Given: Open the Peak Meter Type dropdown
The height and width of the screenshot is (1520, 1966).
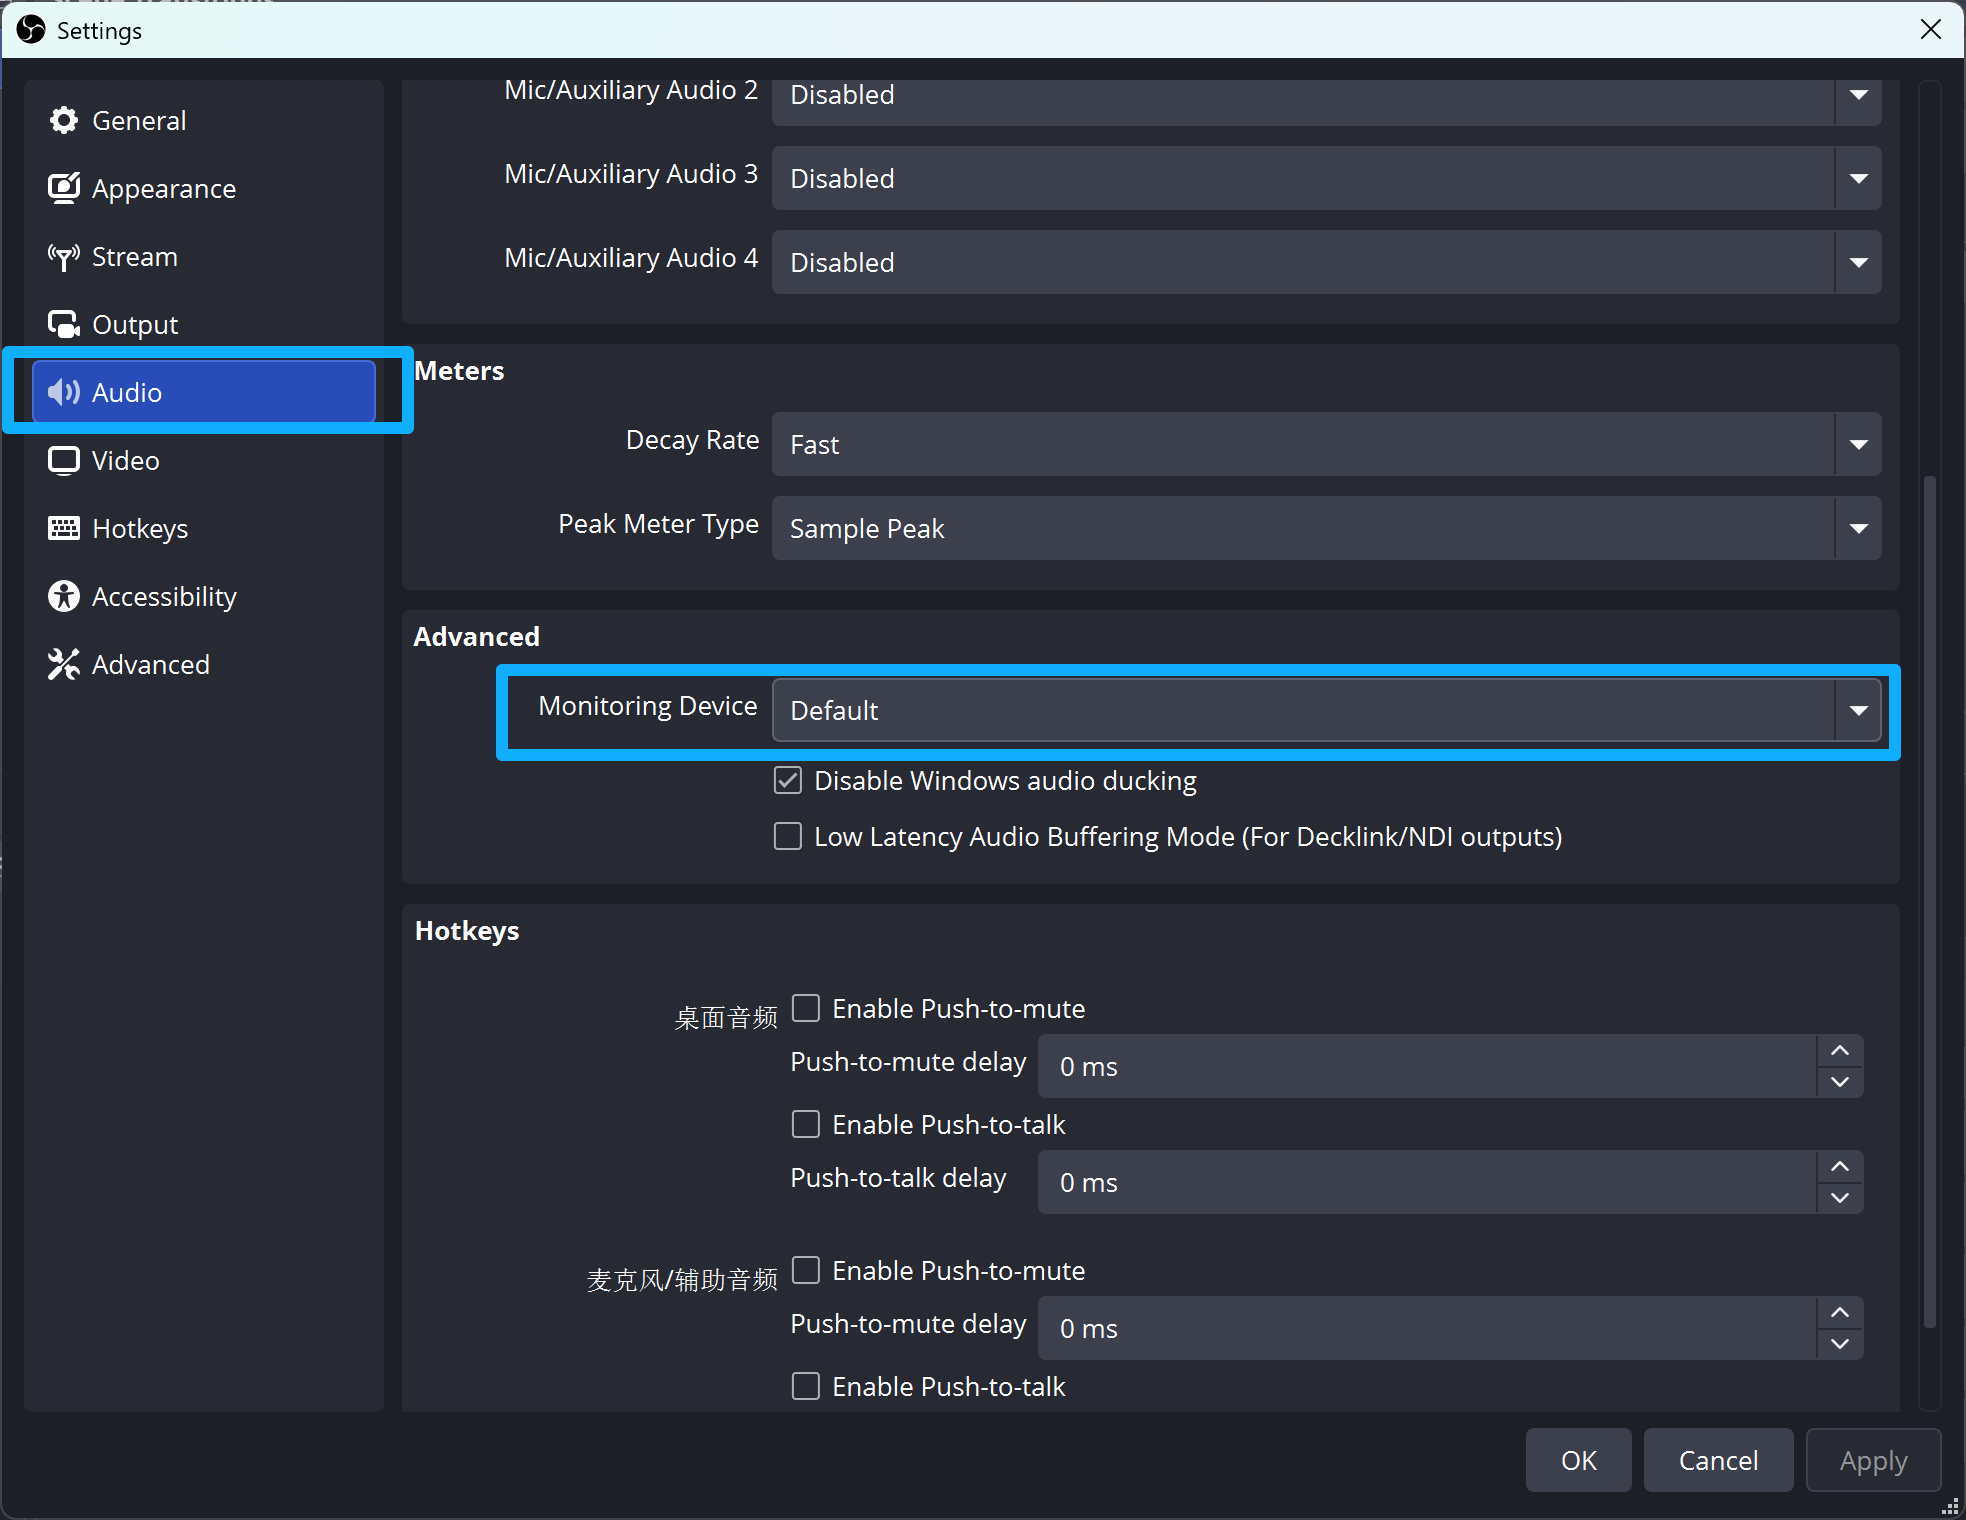Looking at the screenshot, I should pyautogui.click(x=1326, y=528).
